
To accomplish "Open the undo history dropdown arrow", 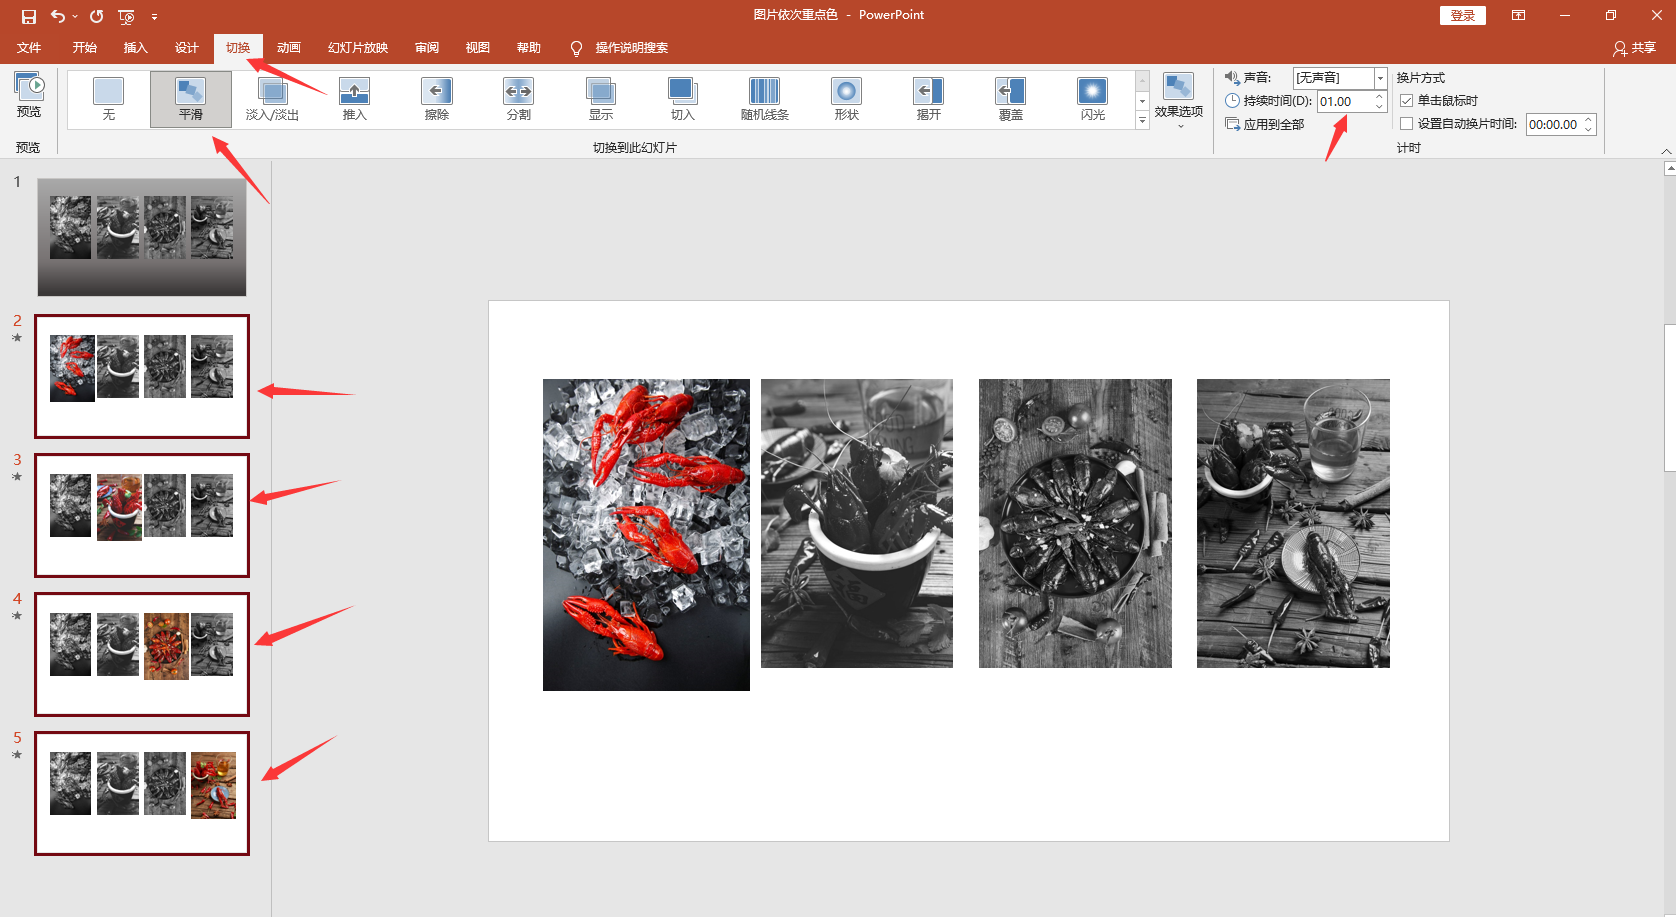I will [75, 16].
